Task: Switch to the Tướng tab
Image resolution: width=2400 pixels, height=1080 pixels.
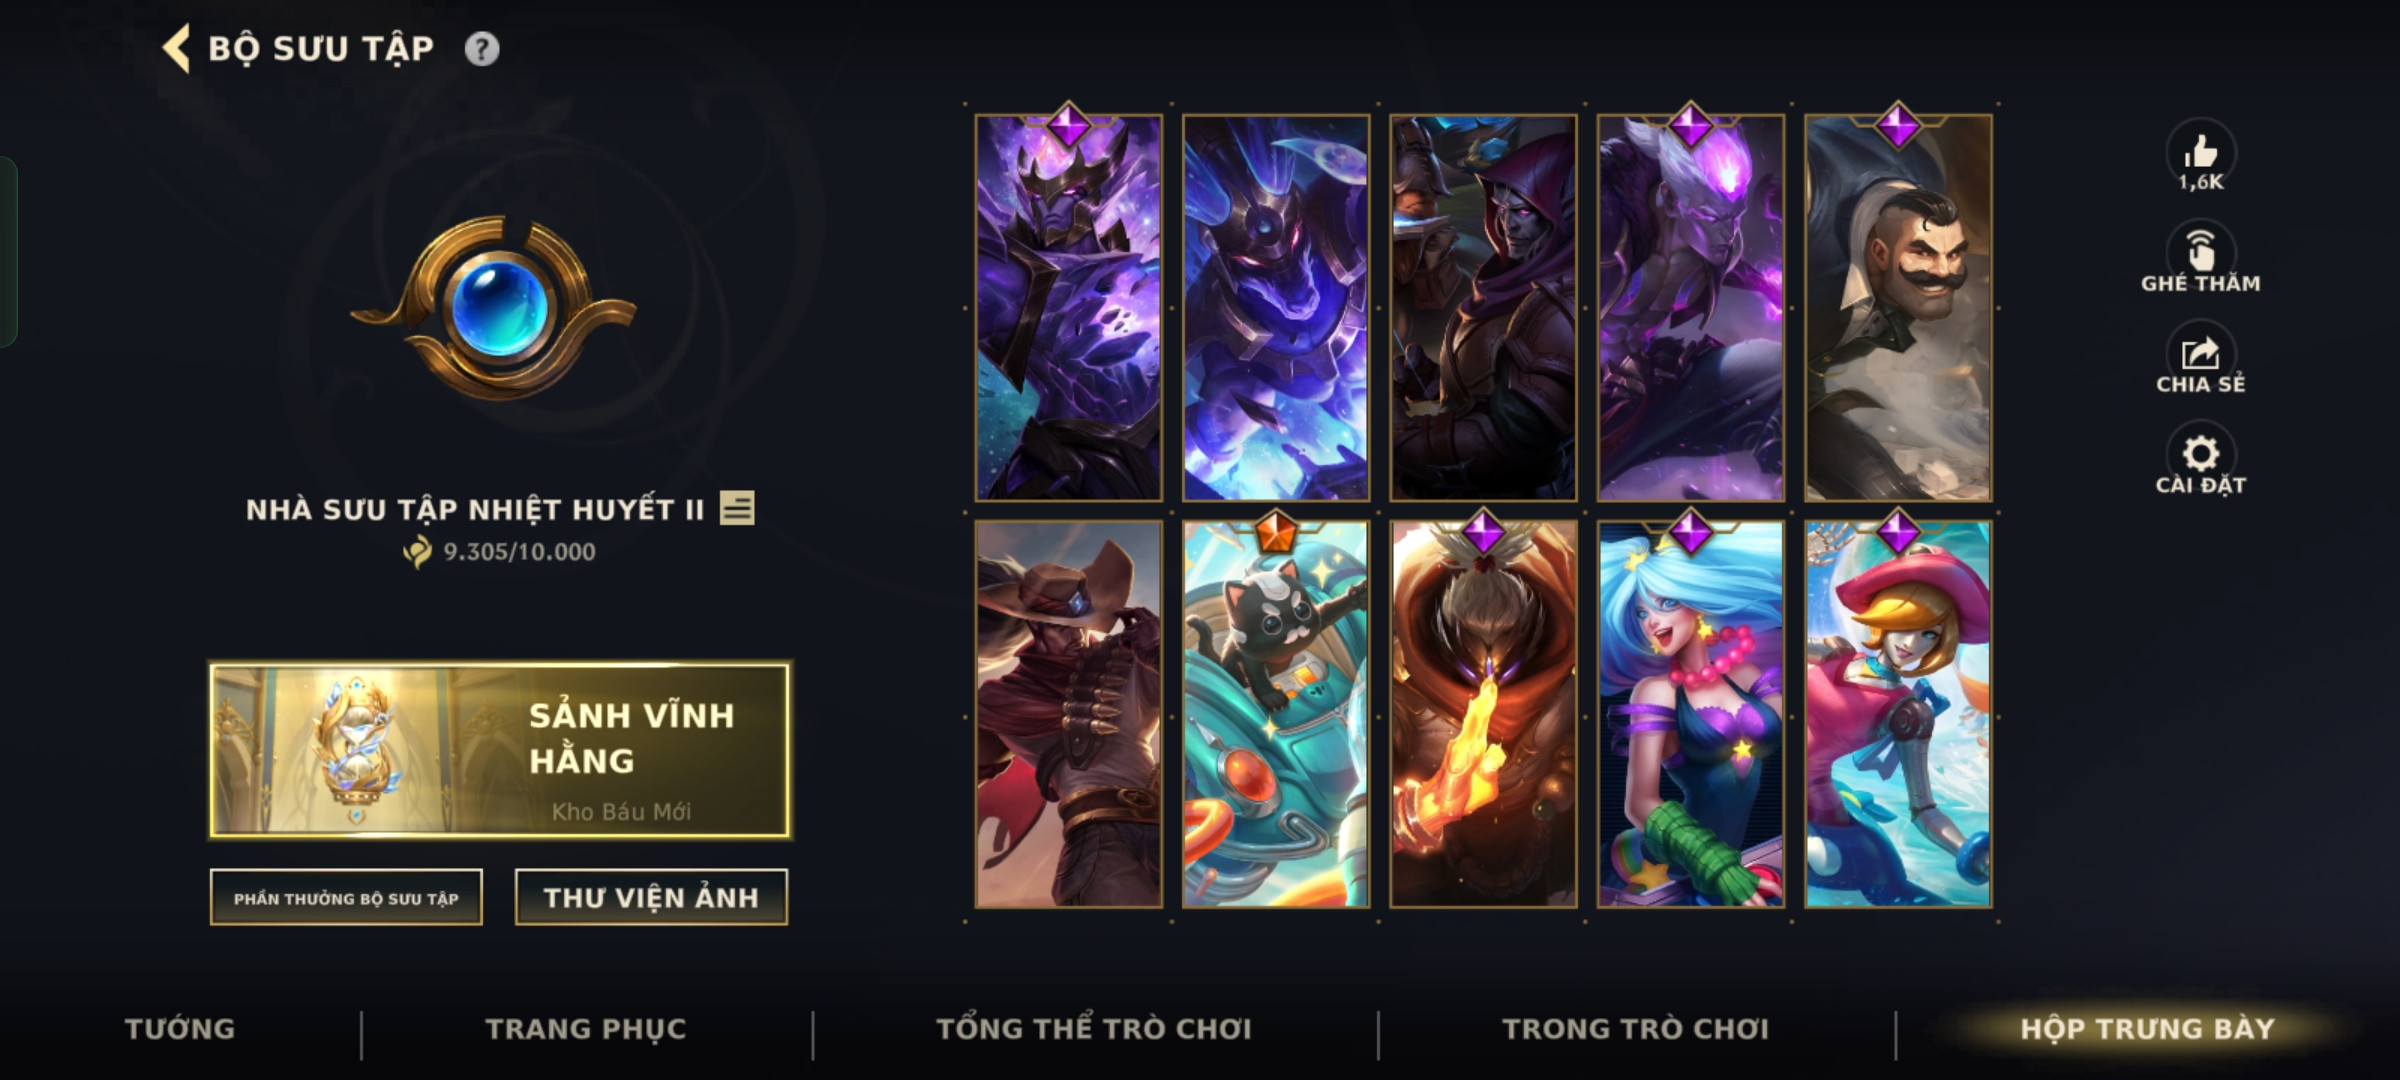Action: tap(180, 1028)
